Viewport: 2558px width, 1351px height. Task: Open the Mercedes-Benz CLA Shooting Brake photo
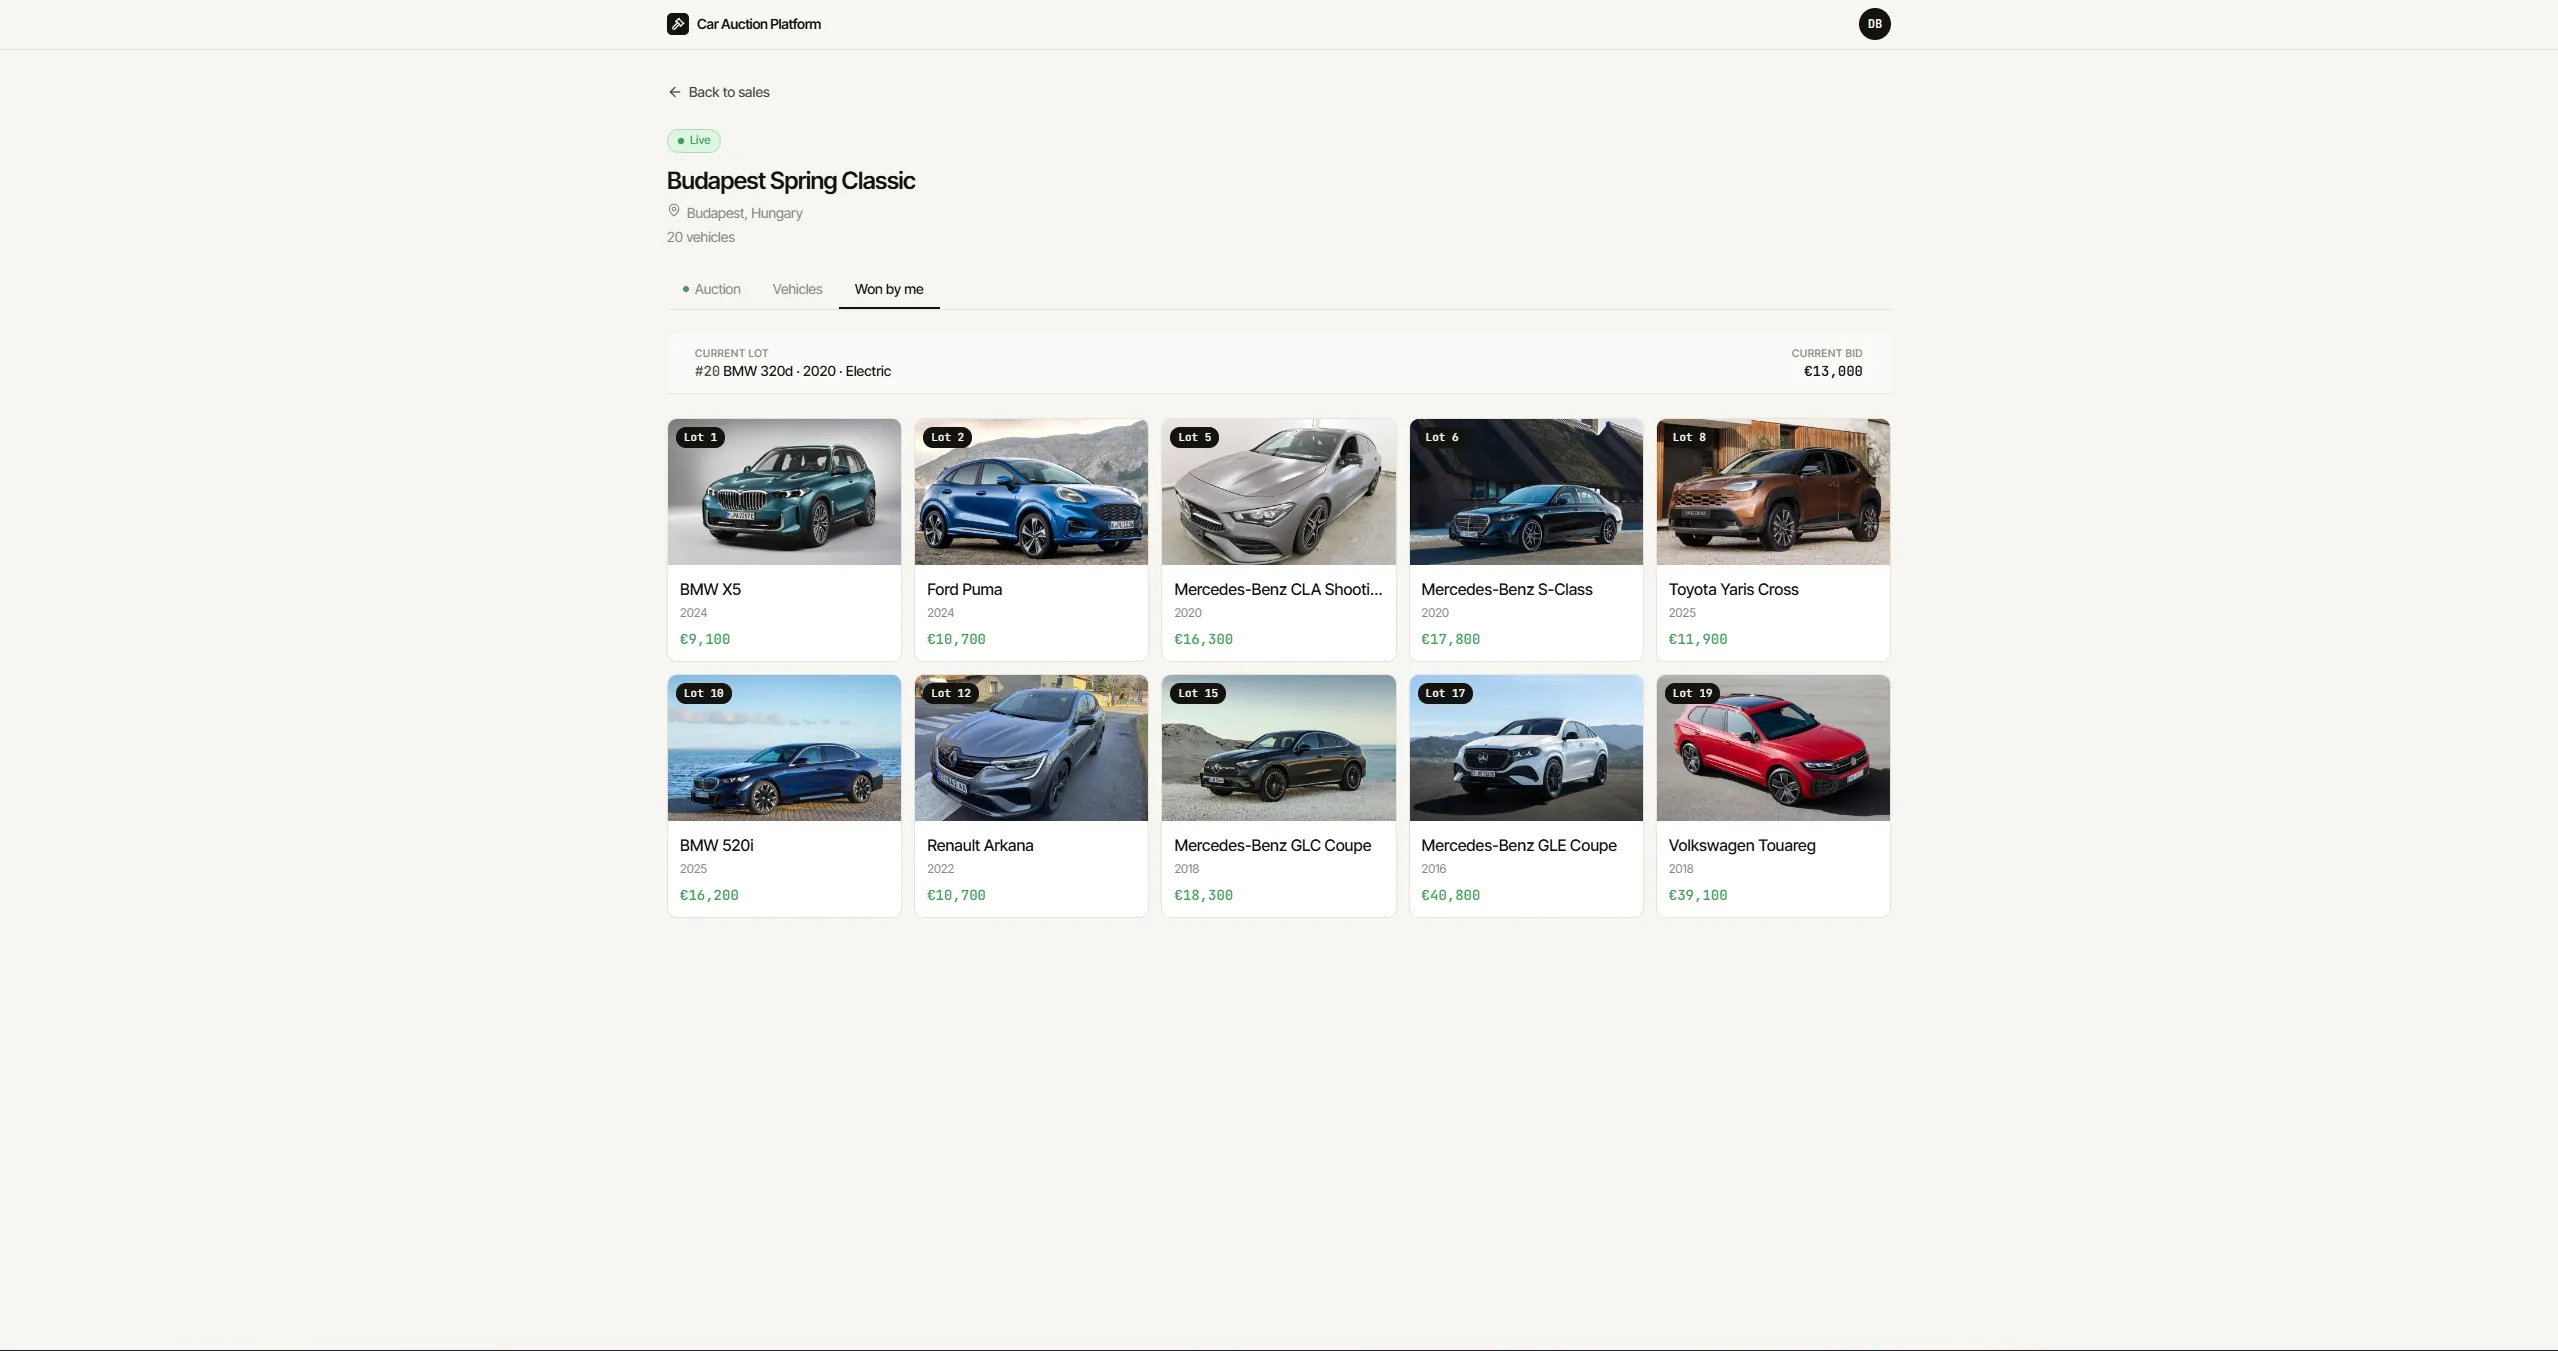pyautogui.click(x=1278, y=492)
